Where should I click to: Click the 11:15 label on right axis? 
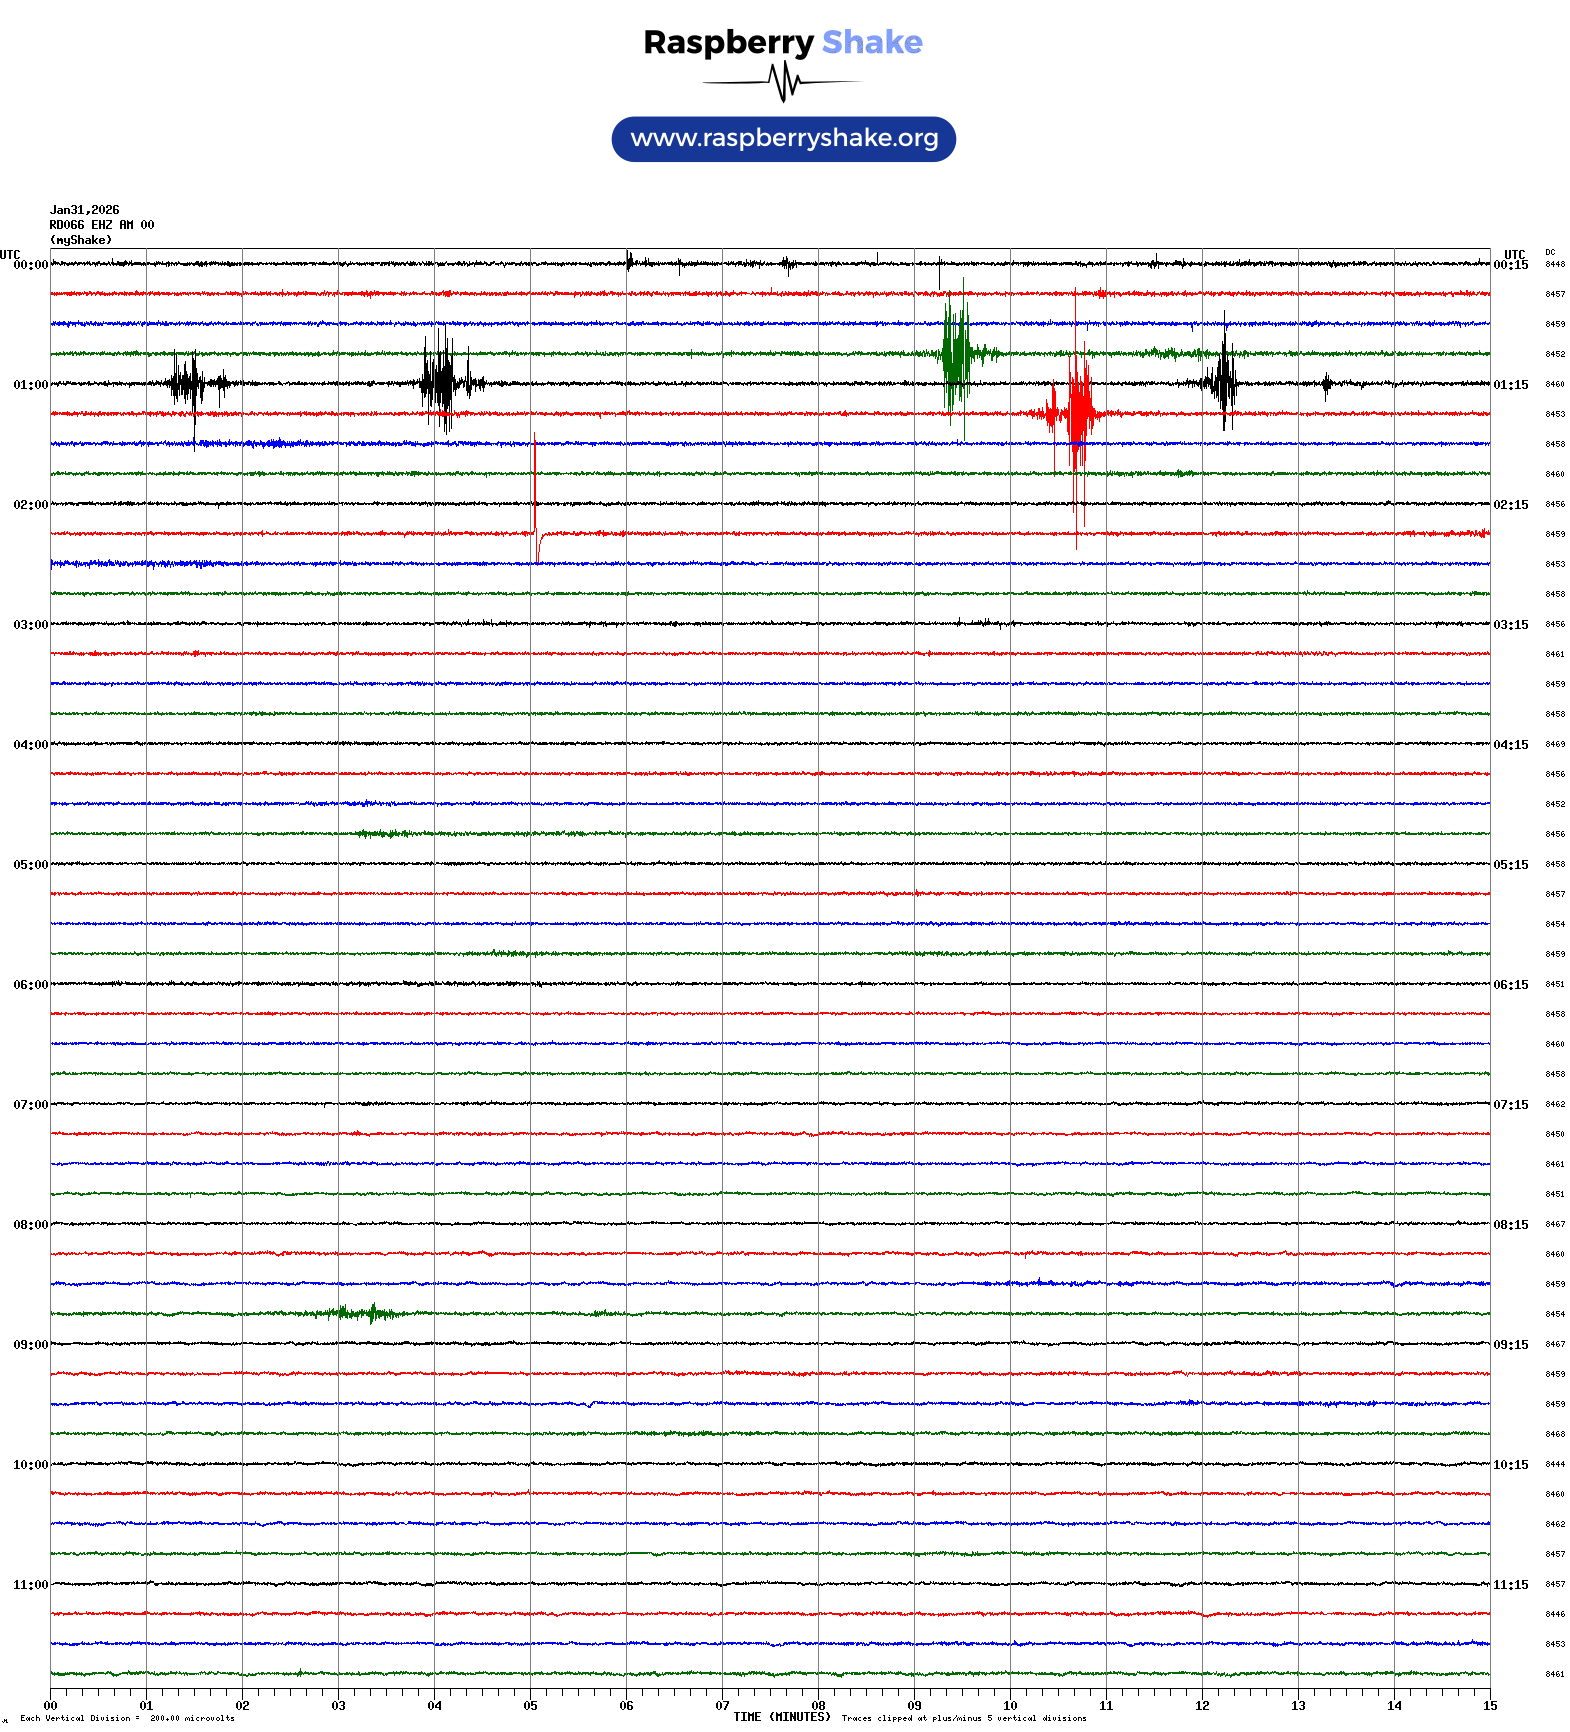coord(1510,1585)
